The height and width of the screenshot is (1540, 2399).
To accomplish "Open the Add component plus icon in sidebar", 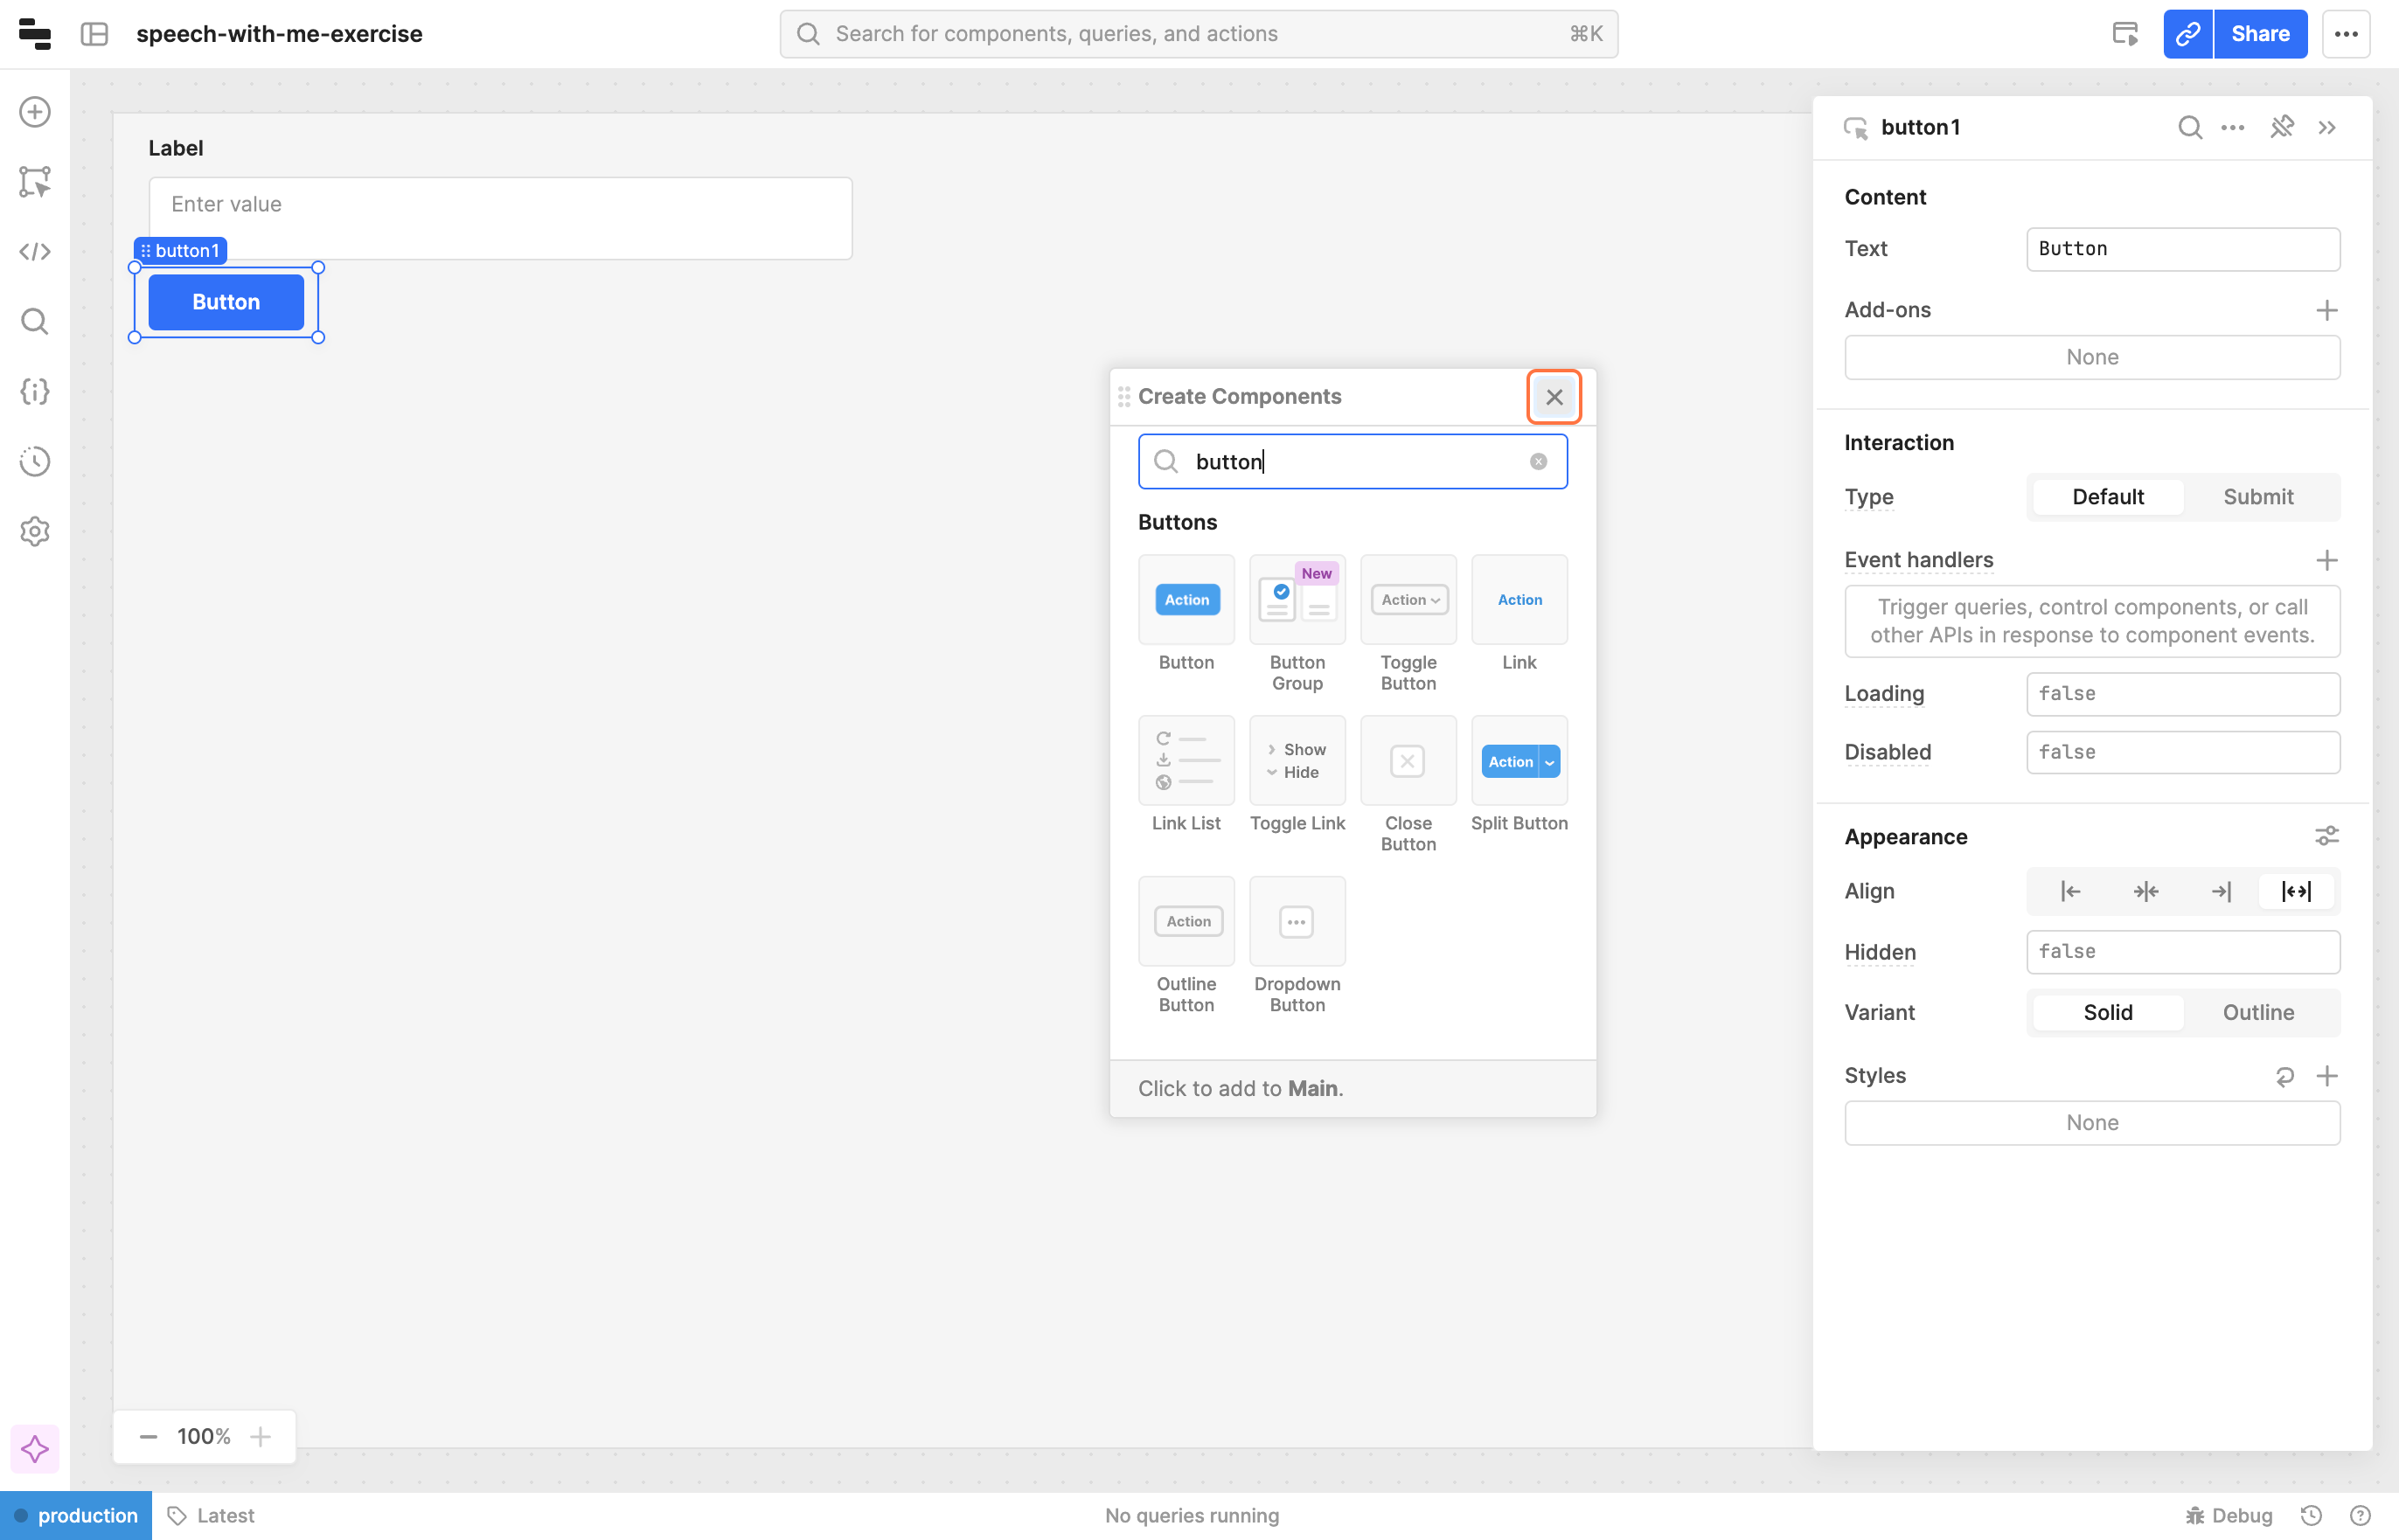I will tap(35, 112).
